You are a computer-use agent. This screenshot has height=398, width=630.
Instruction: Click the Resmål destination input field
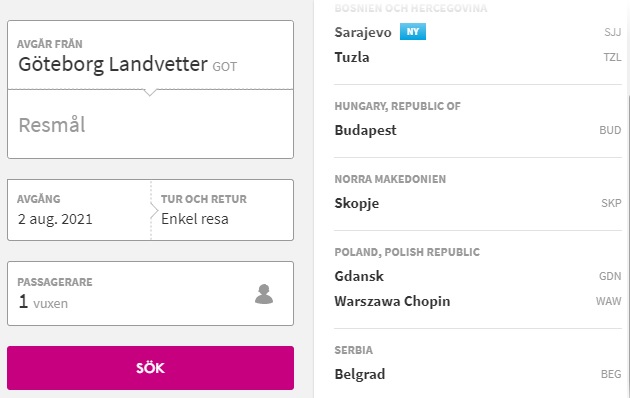click(150, 125)
